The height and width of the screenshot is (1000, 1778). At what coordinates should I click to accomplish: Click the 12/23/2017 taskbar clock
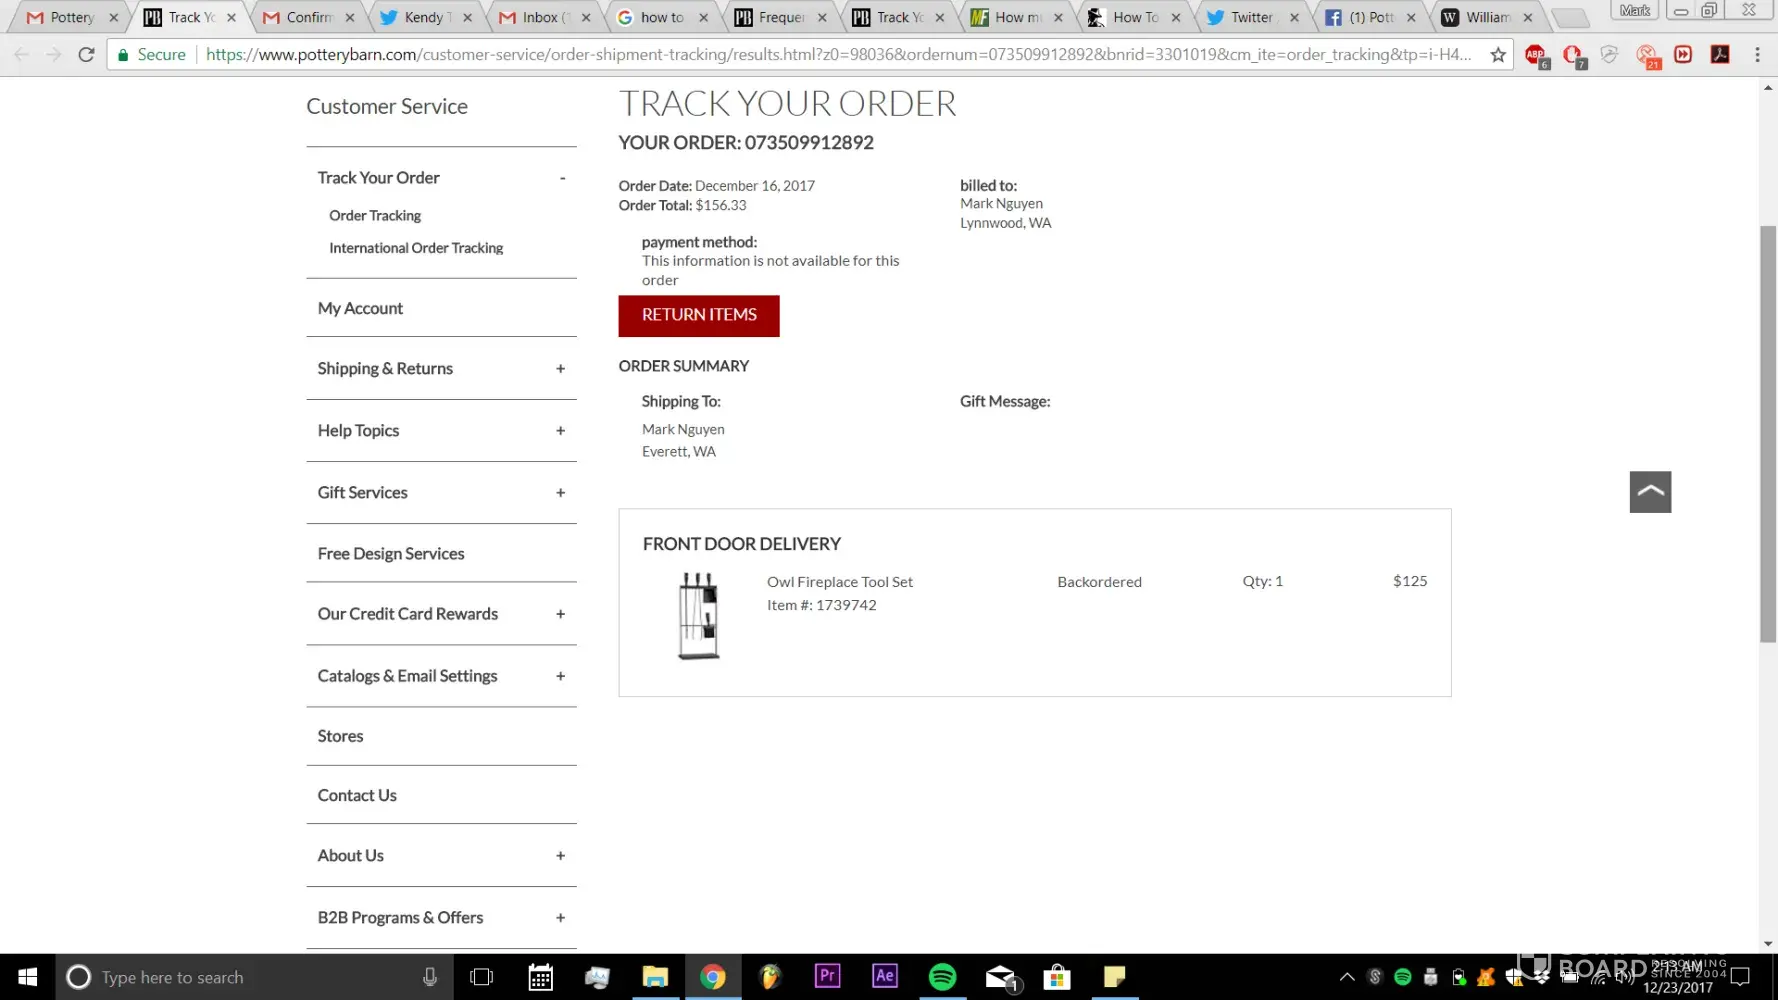[x=1677, y=977]
